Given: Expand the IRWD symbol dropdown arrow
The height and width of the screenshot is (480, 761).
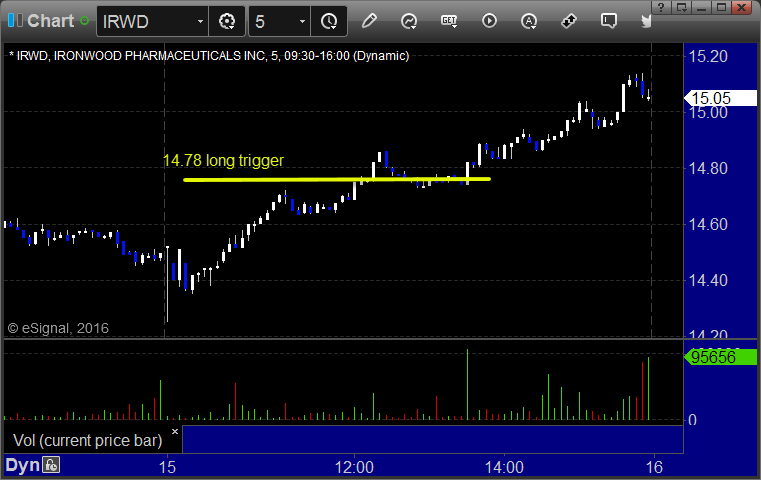Looking at the screenshot, I should 200,21.
